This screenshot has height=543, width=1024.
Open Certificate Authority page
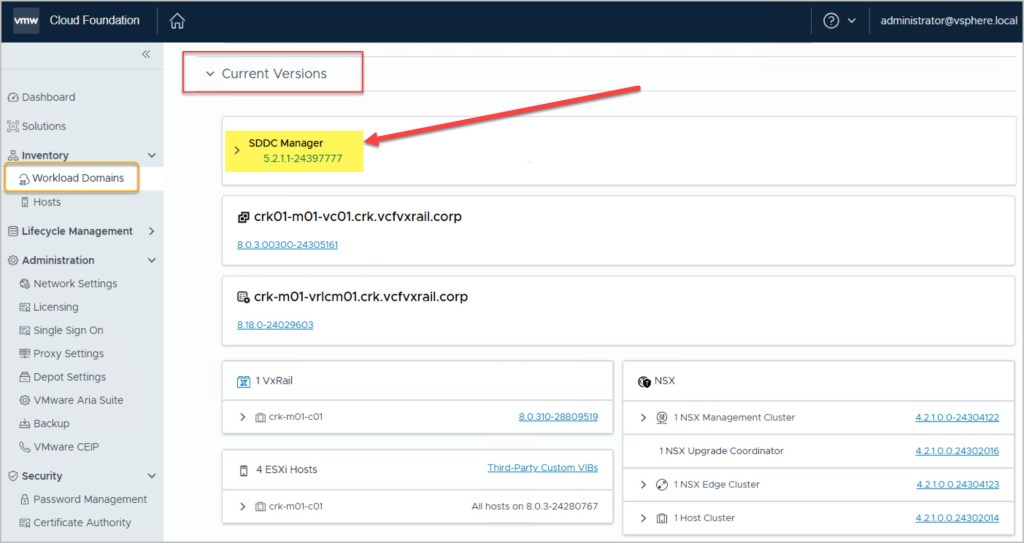coord(82,523)
